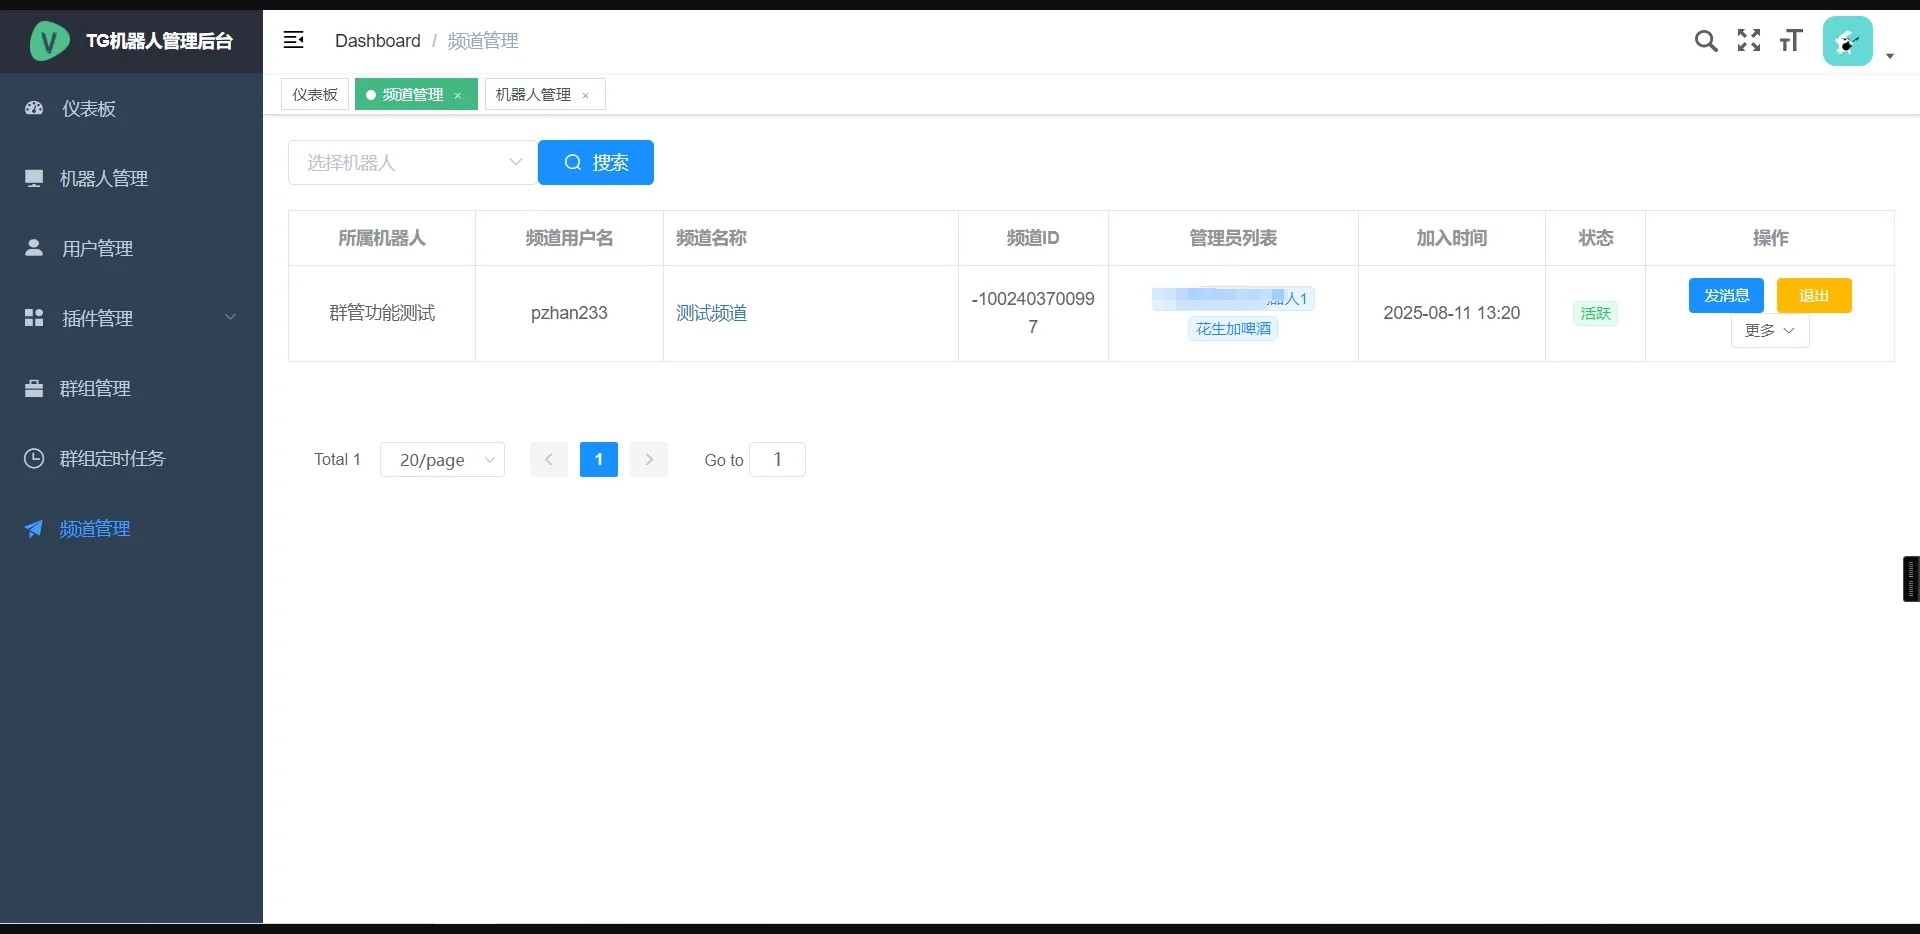Open the 选择机器人 dropdown
This screenshot has height=934, width=1920.
point(412,163)
